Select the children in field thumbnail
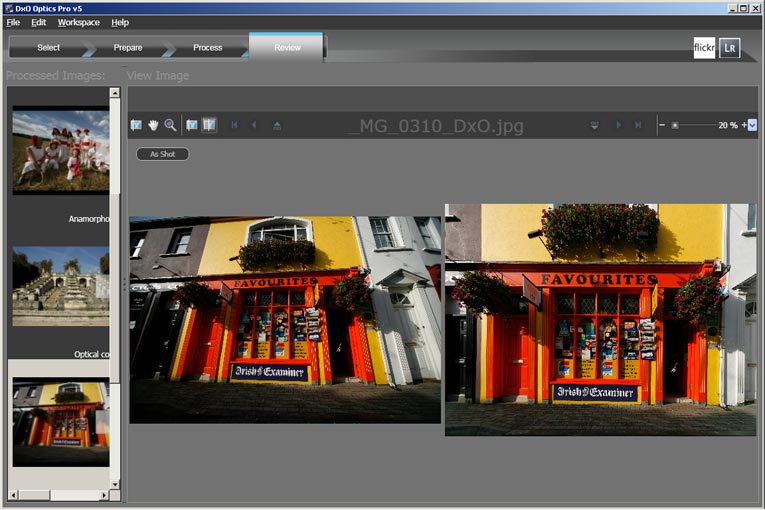 pos(61,150)
